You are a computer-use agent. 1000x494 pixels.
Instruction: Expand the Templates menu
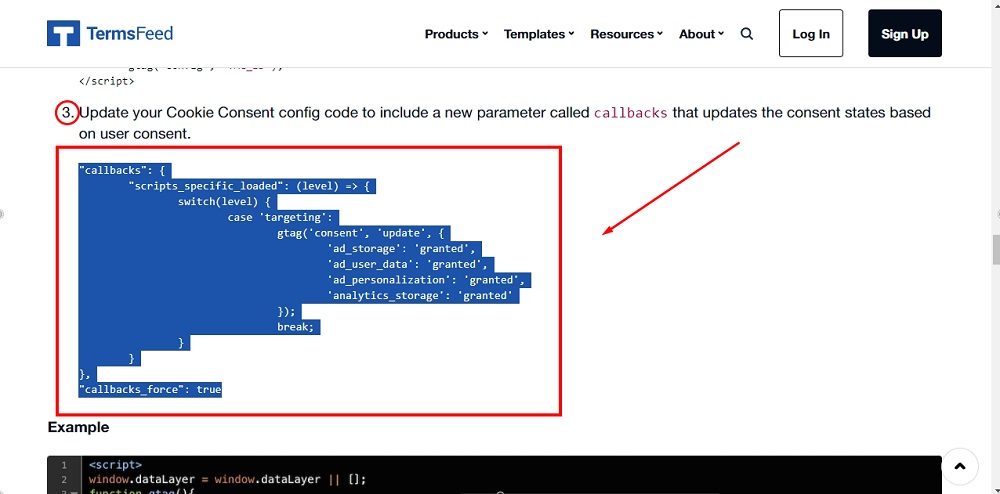(539, 34)
